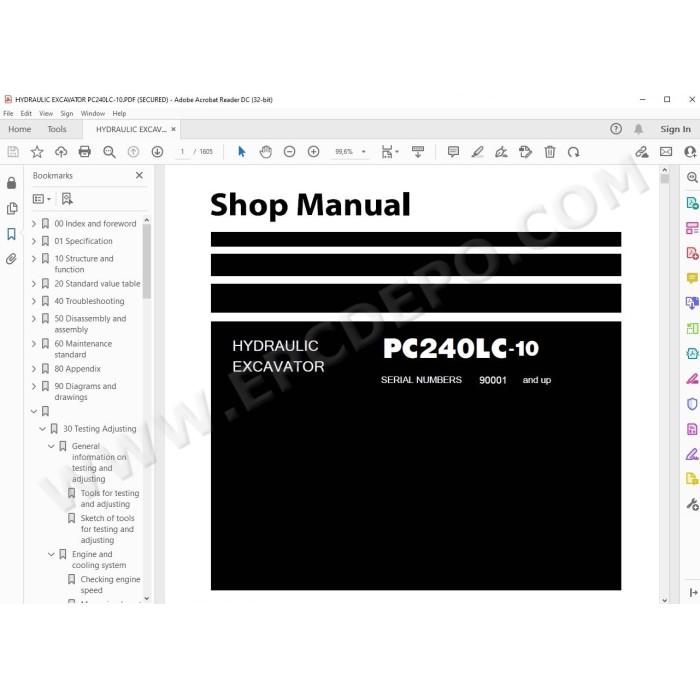Print the document with printer icon
The width and height of the screenshot is (700, 700).
[x=84, y=152]
